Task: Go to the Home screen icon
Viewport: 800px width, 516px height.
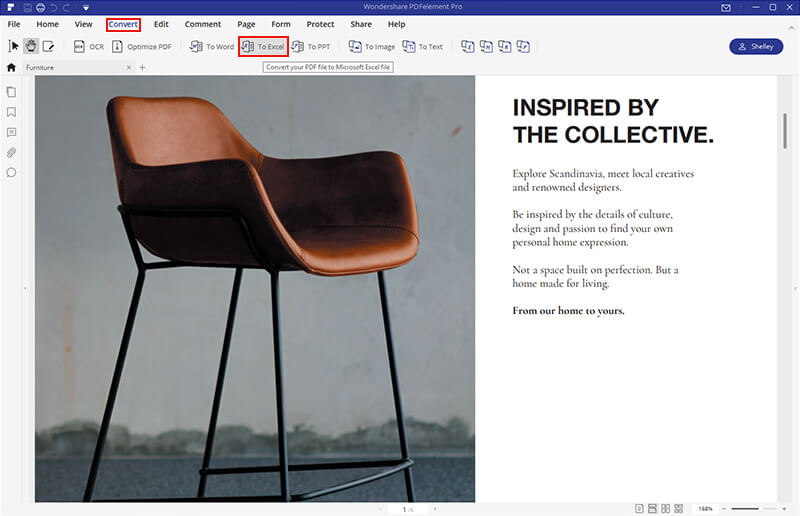Action: [x=11, y=68]
